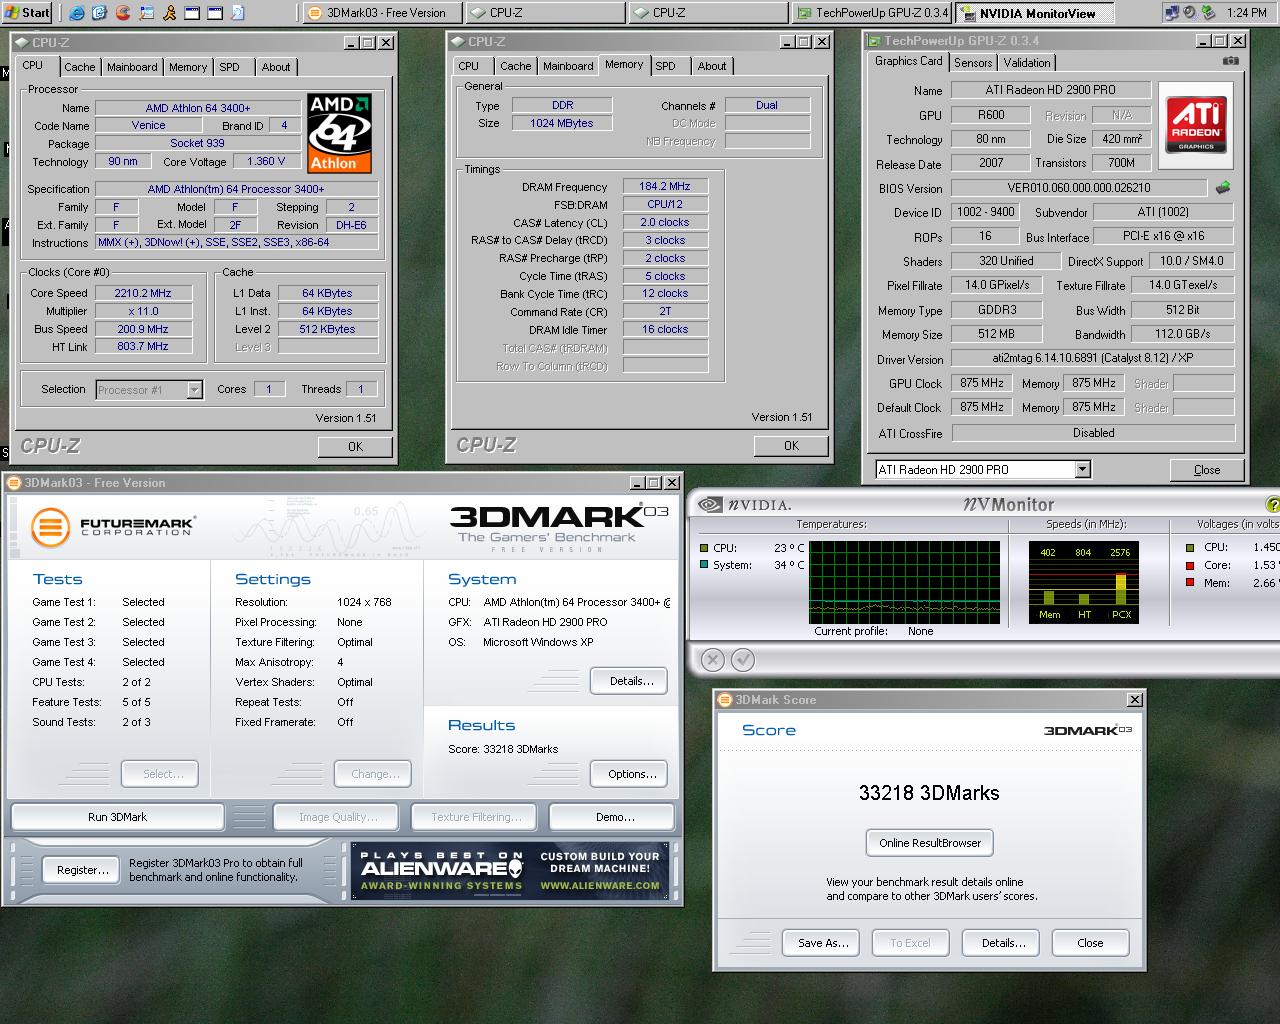Click the Alienware advertisement banner
Viewport: 1280px width, 1024px height.
[x=510, y=870]
